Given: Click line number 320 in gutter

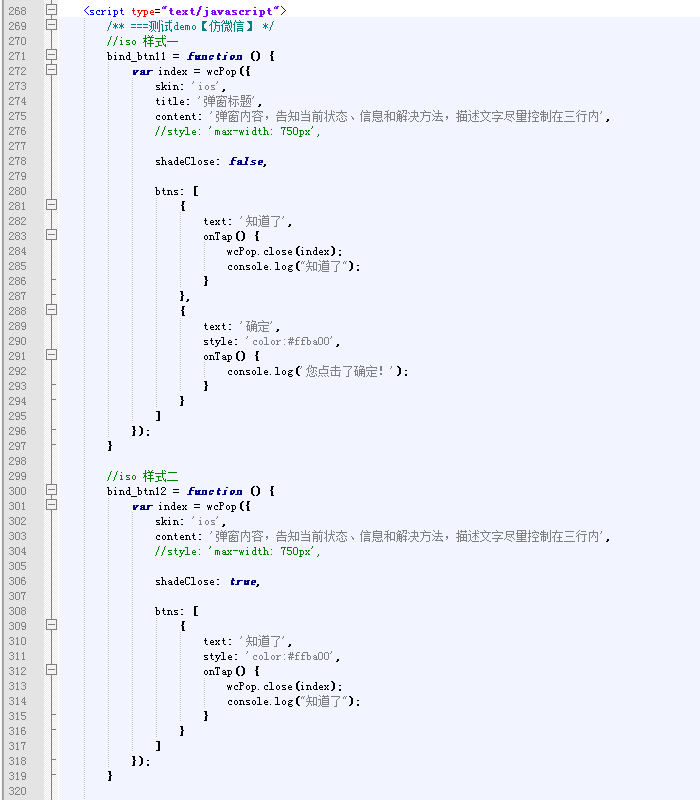Looking at the screenshot, I should [x=17, y=791].
